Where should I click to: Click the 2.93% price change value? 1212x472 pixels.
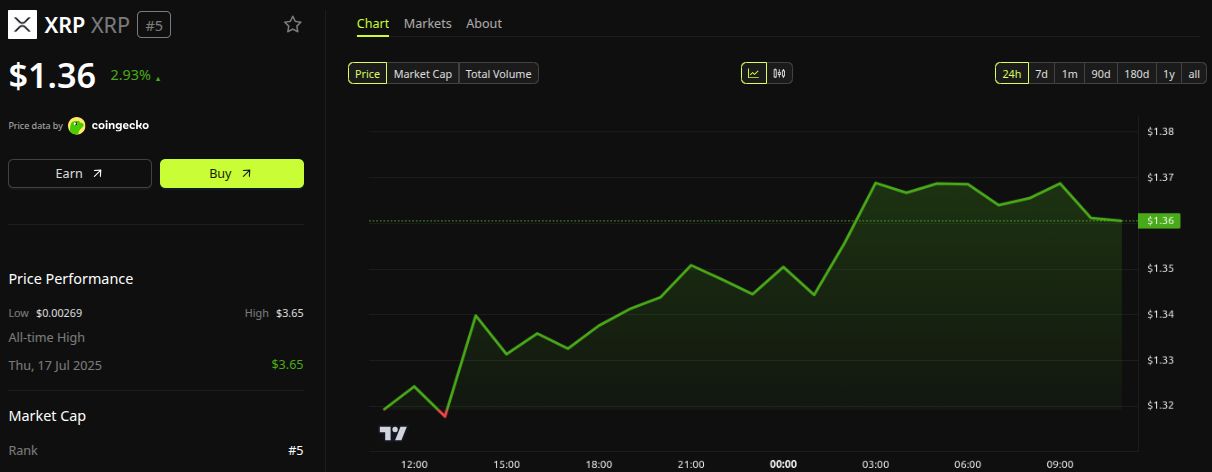pyautogui.click(x=129, y=75)
